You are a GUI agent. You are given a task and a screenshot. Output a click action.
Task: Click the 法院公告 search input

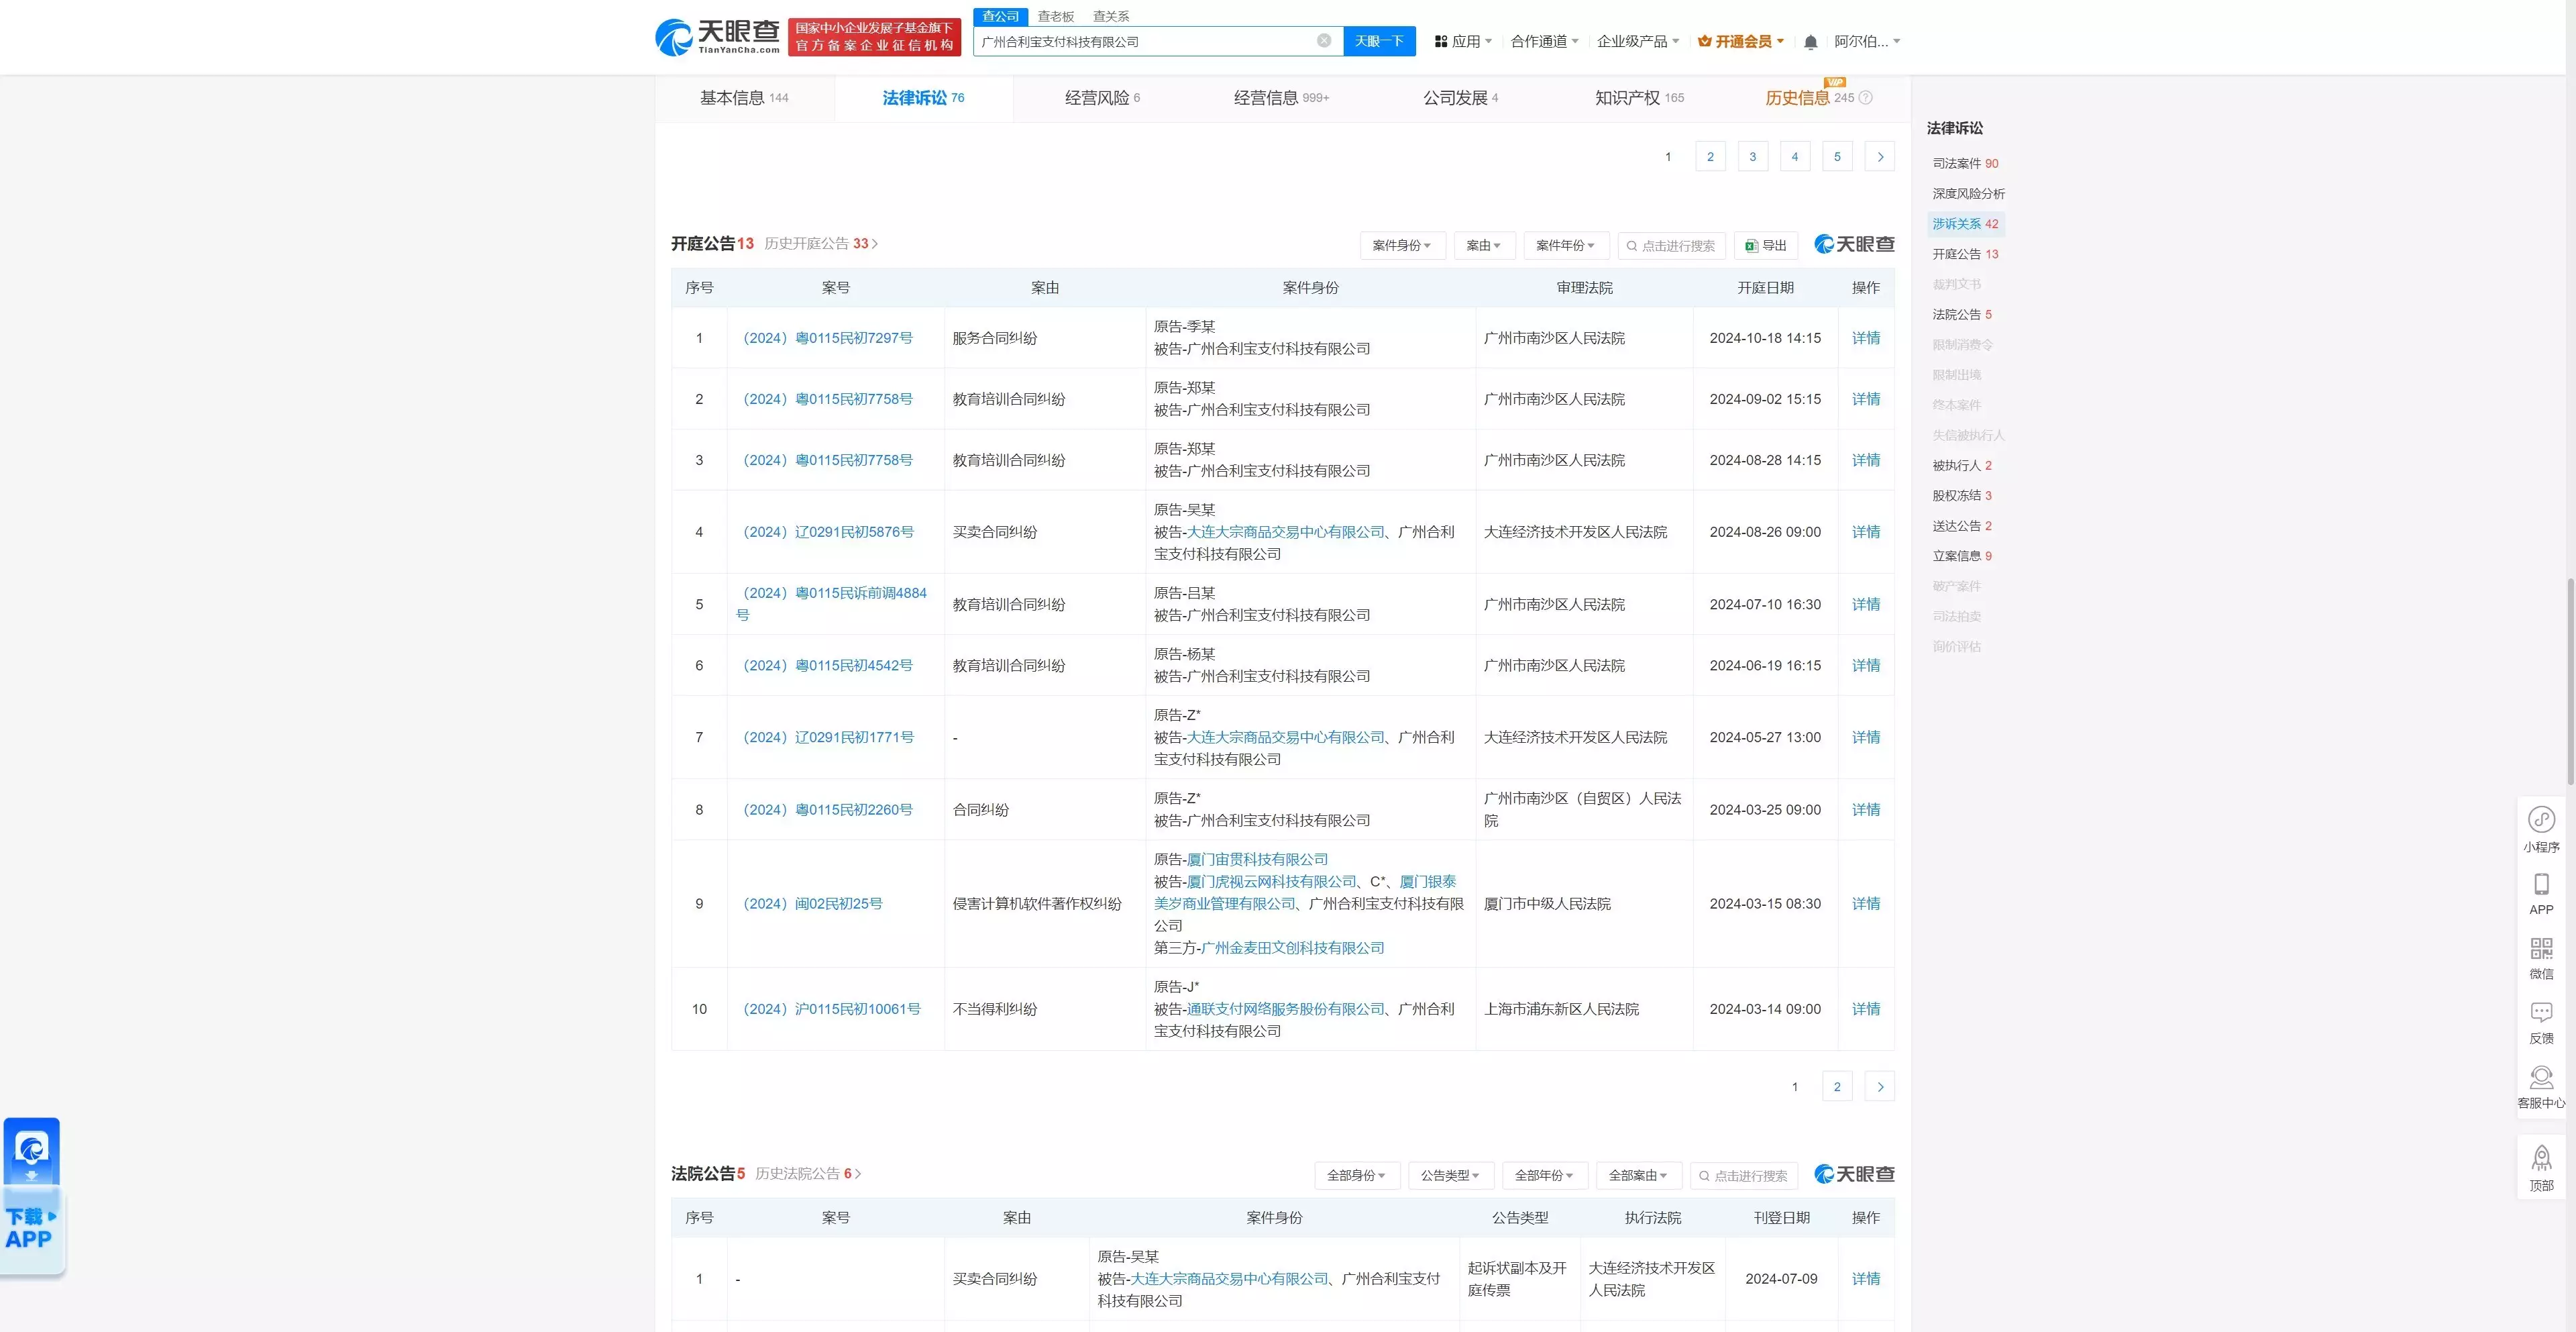[1744, 1176]
